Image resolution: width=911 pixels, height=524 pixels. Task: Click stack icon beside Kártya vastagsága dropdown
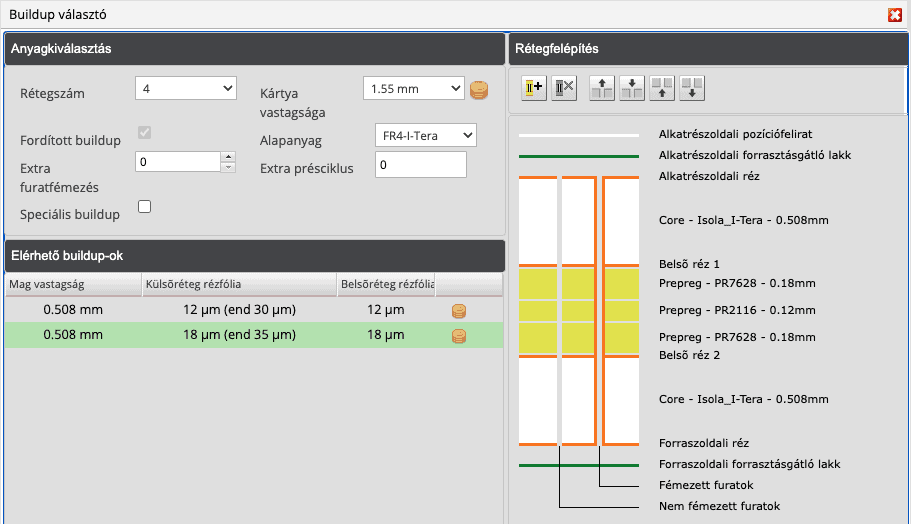(479, 90)
